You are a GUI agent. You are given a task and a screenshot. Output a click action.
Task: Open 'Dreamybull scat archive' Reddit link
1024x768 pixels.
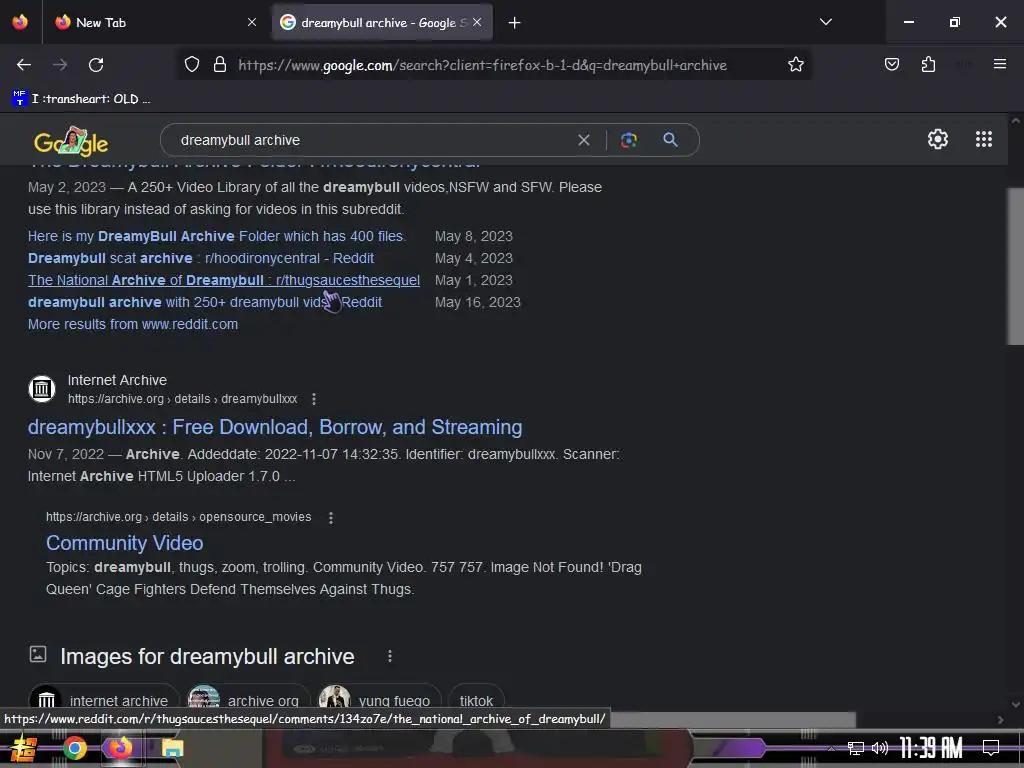click(200, 259)
